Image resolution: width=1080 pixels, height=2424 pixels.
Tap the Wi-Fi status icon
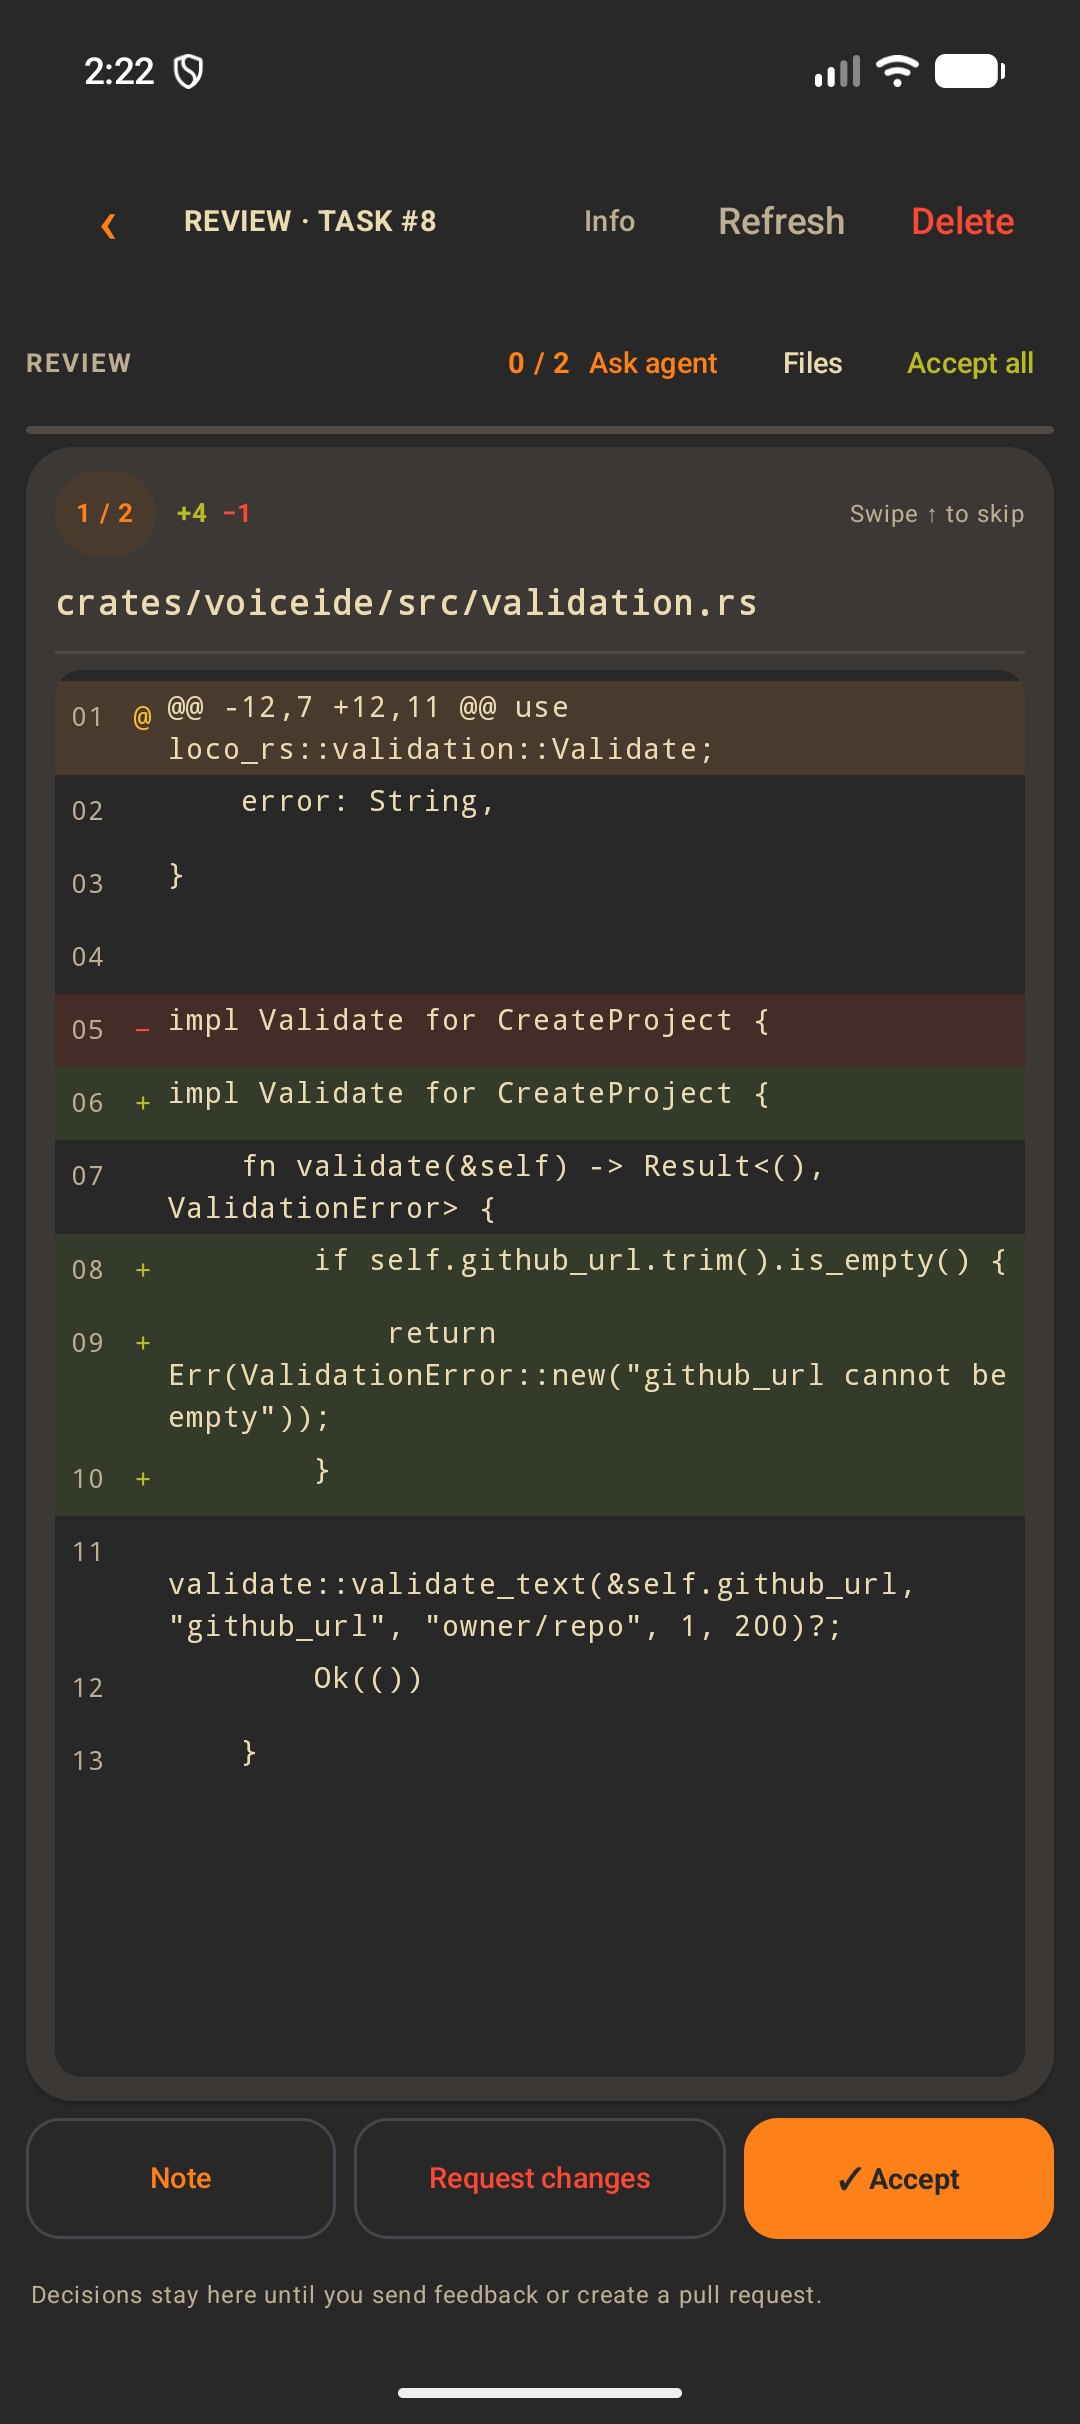[x=897, y=71]
